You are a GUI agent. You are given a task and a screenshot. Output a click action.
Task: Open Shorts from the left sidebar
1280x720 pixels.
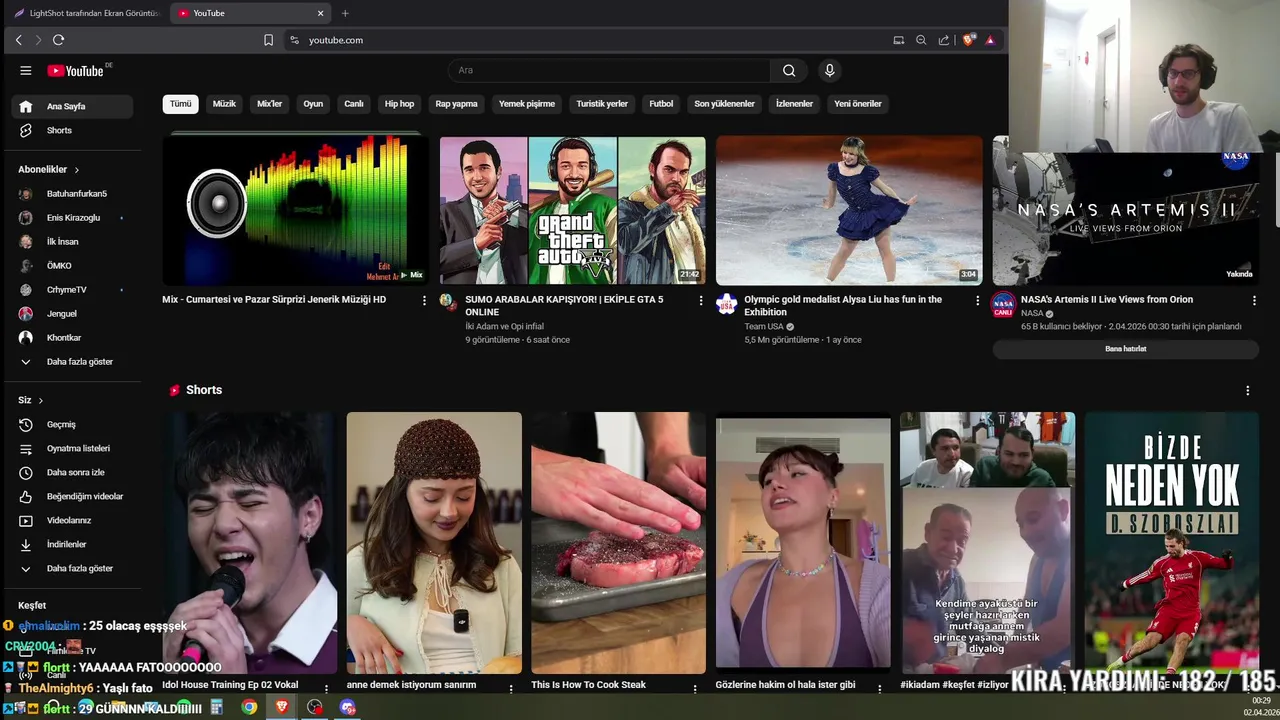pyautogui.click(x=74, y=130)
